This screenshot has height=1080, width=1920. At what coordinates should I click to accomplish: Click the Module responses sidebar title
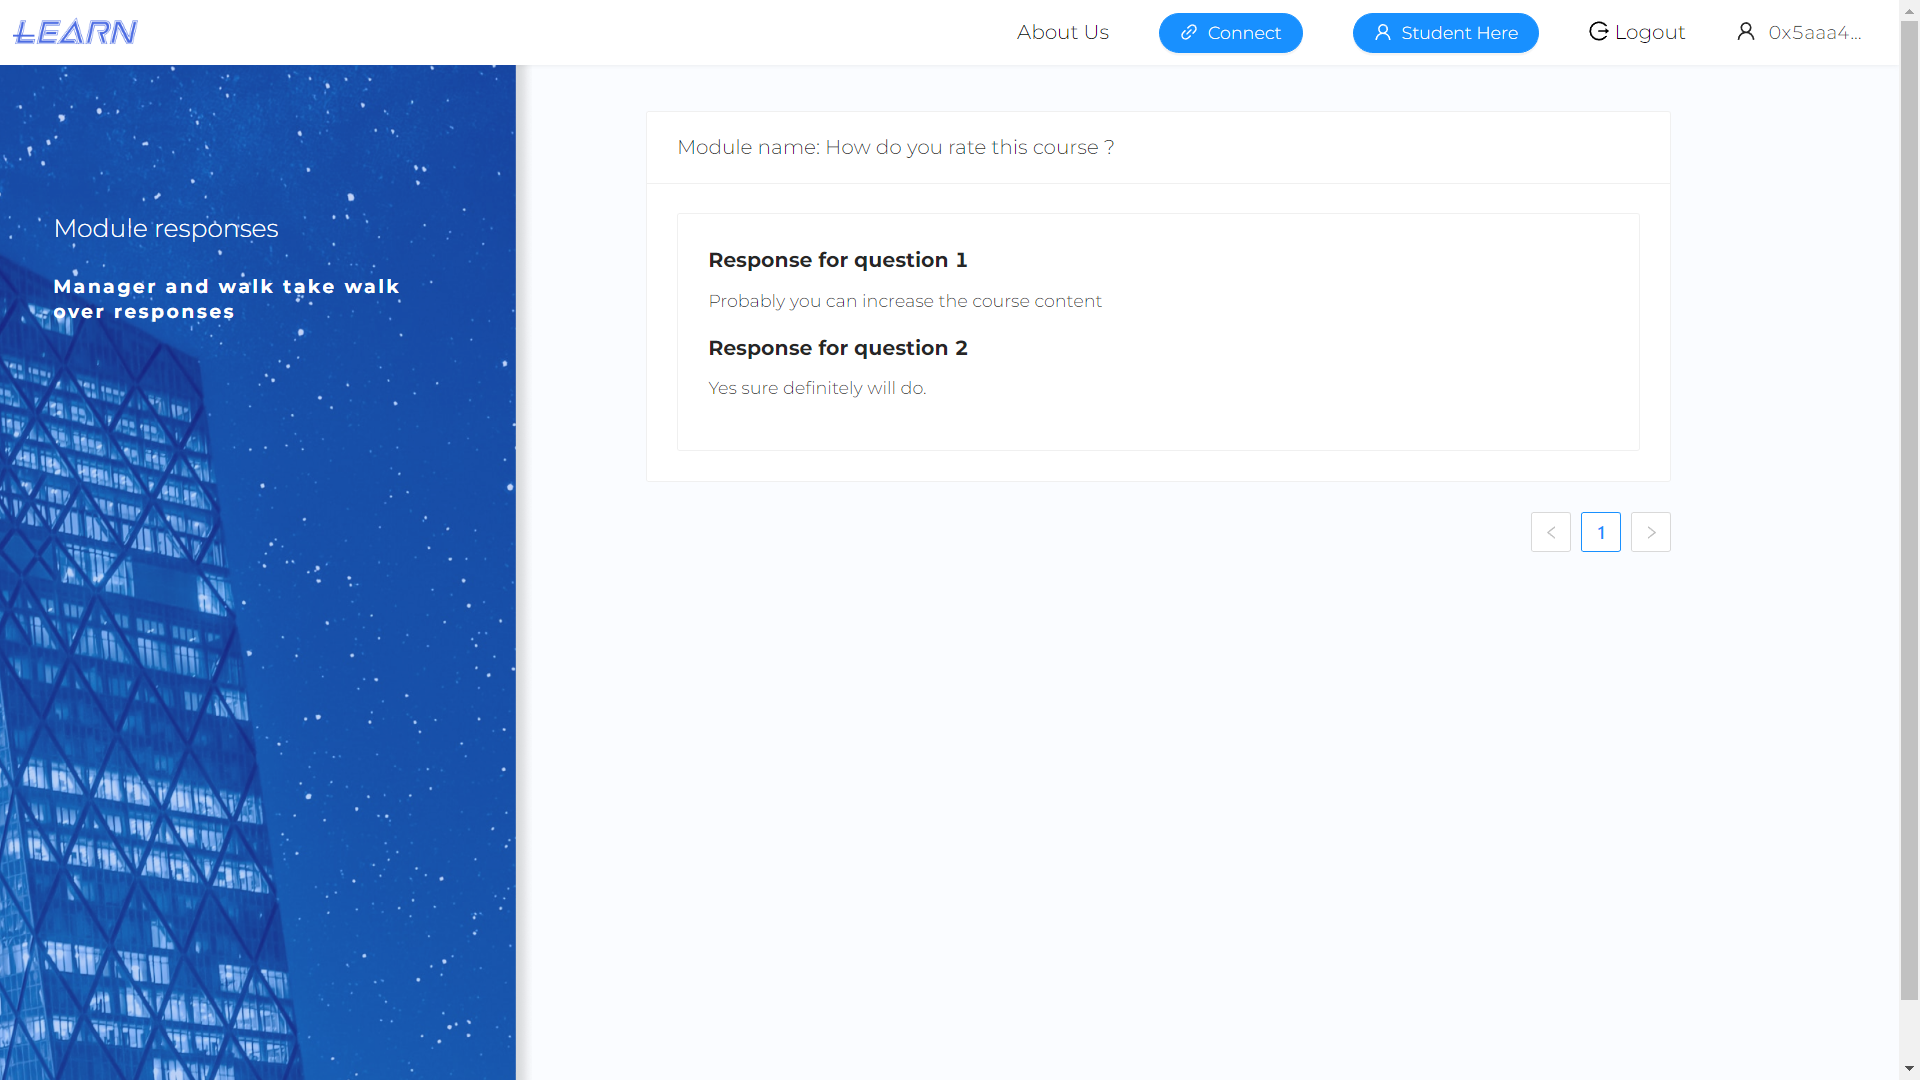coord(166,228)
